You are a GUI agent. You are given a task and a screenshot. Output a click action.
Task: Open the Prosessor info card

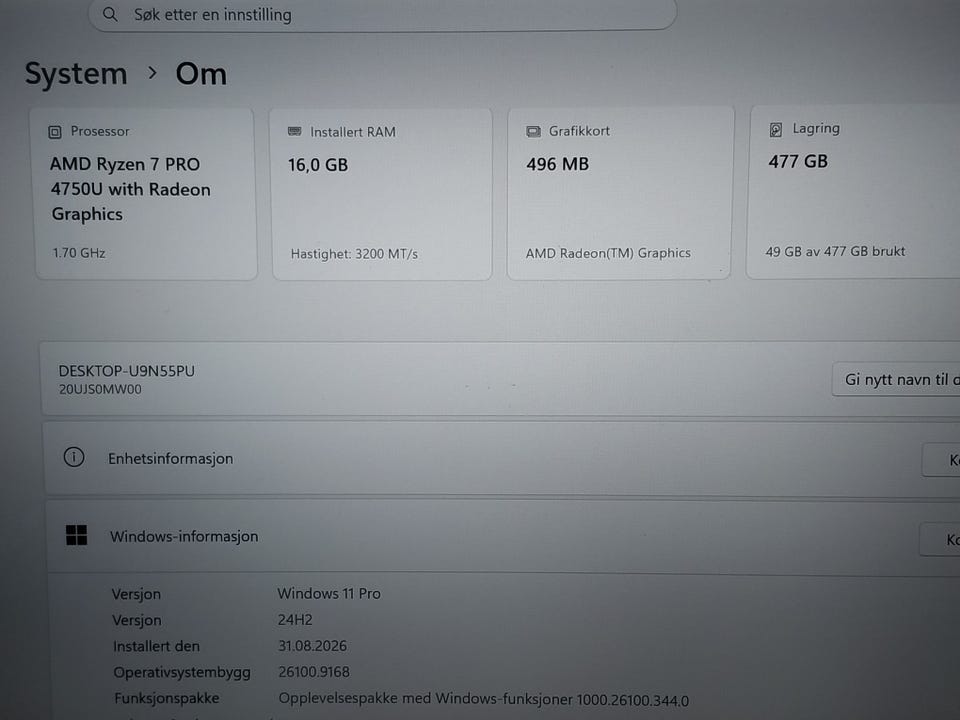[x=146, y=194]
